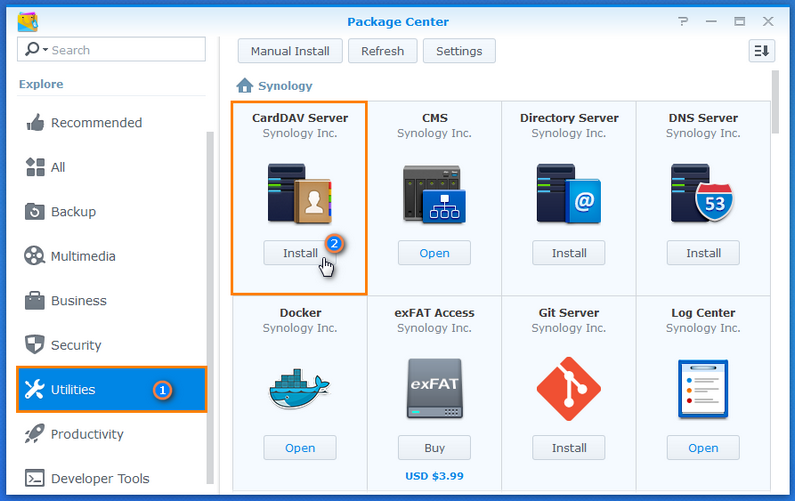The image size is (795, 501).
Task: Click the Git Server package icon
Action: pos(569,389)
